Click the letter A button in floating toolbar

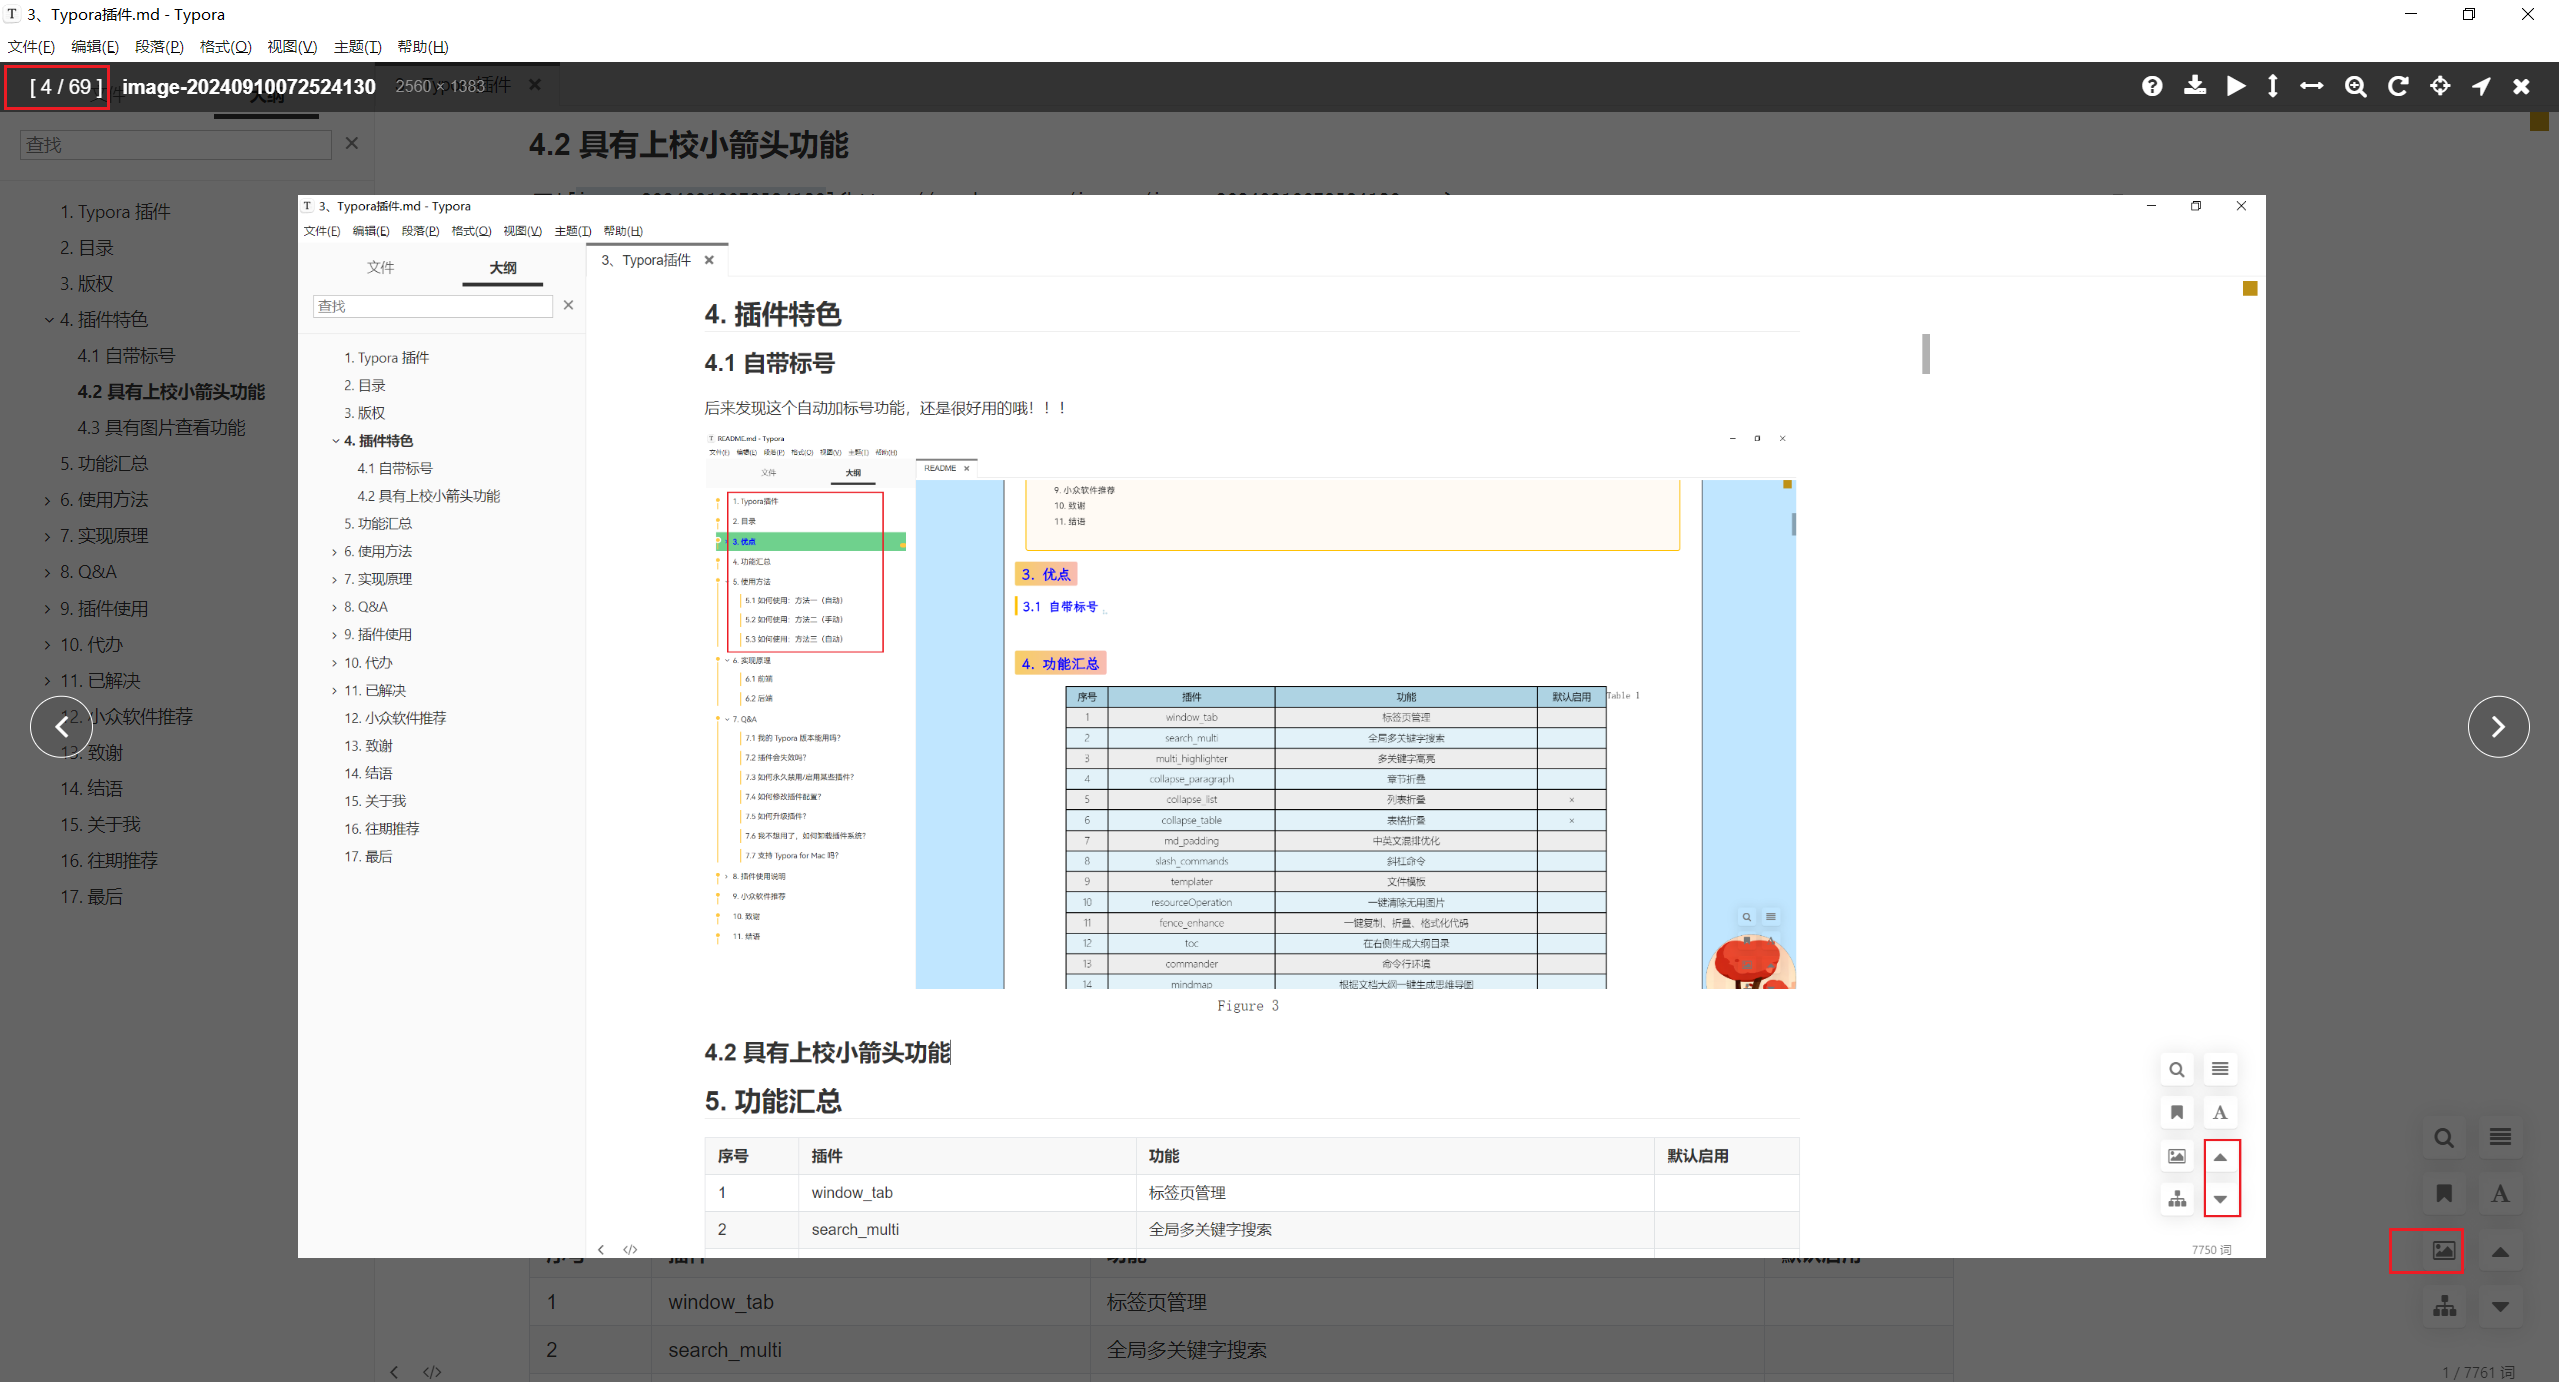point(2500,1194)
